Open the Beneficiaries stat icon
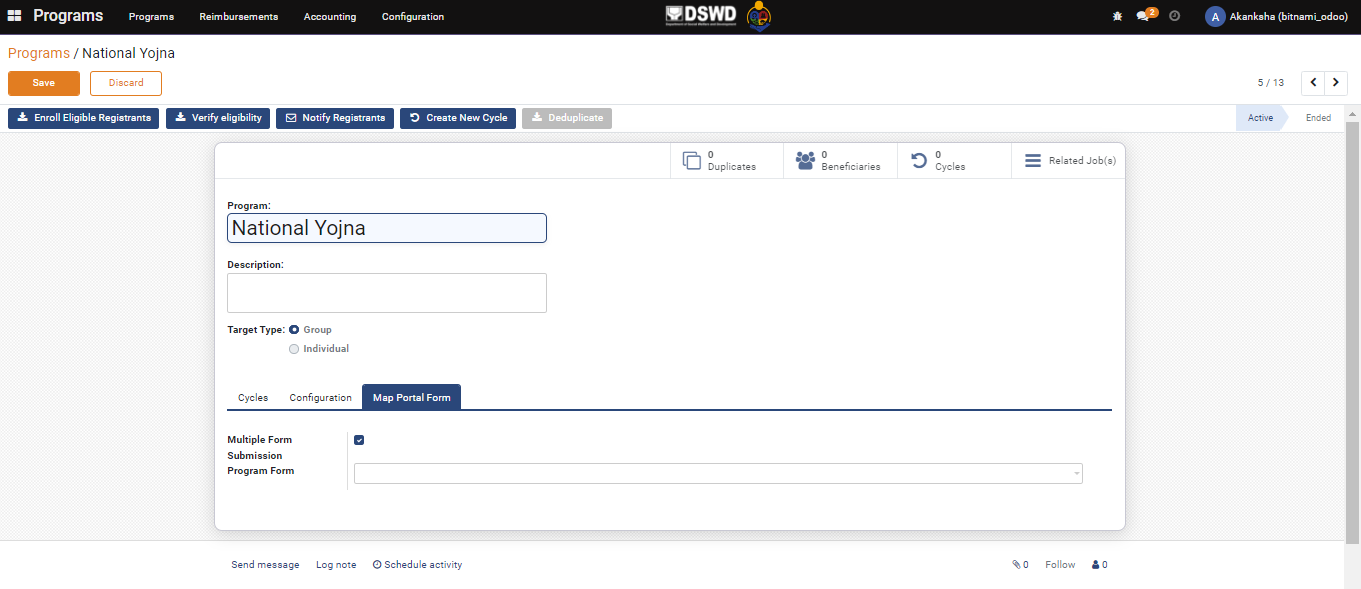This screenshot has width=1361, height=589. [x=805, y=161]
